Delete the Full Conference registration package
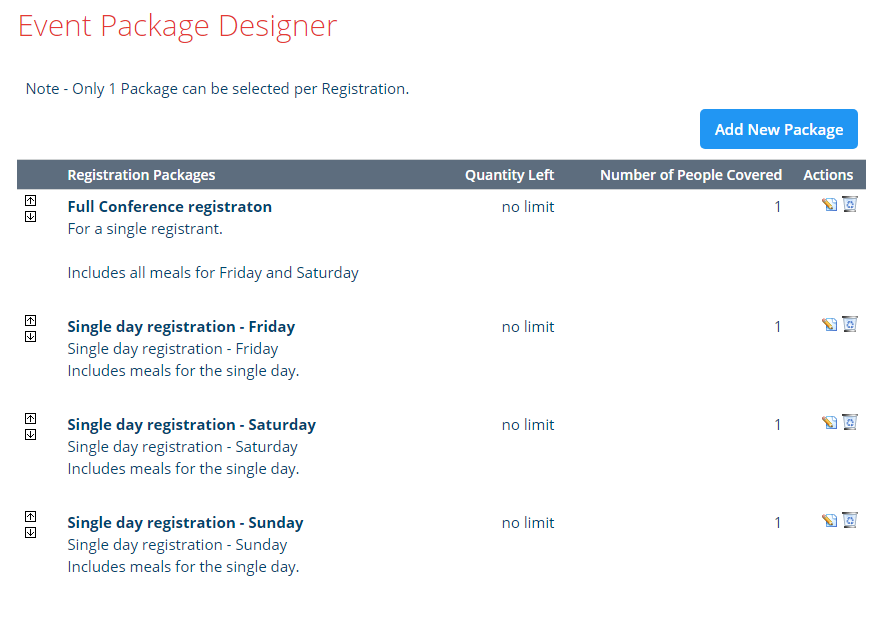 [849, 205]
